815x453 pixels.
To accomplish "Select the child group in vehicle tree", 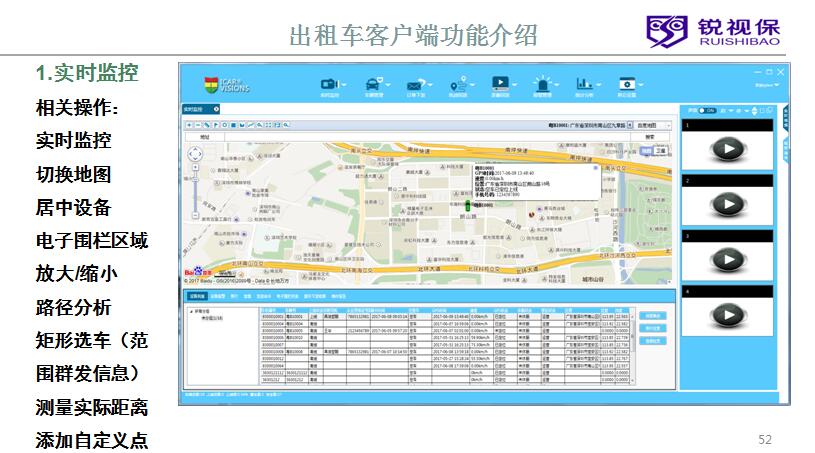I will pyautogui.click(x=212, y=318).
